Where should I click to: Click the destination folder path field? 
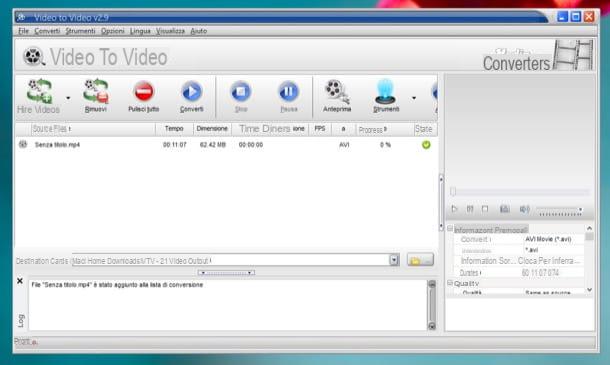pos(230,260)
